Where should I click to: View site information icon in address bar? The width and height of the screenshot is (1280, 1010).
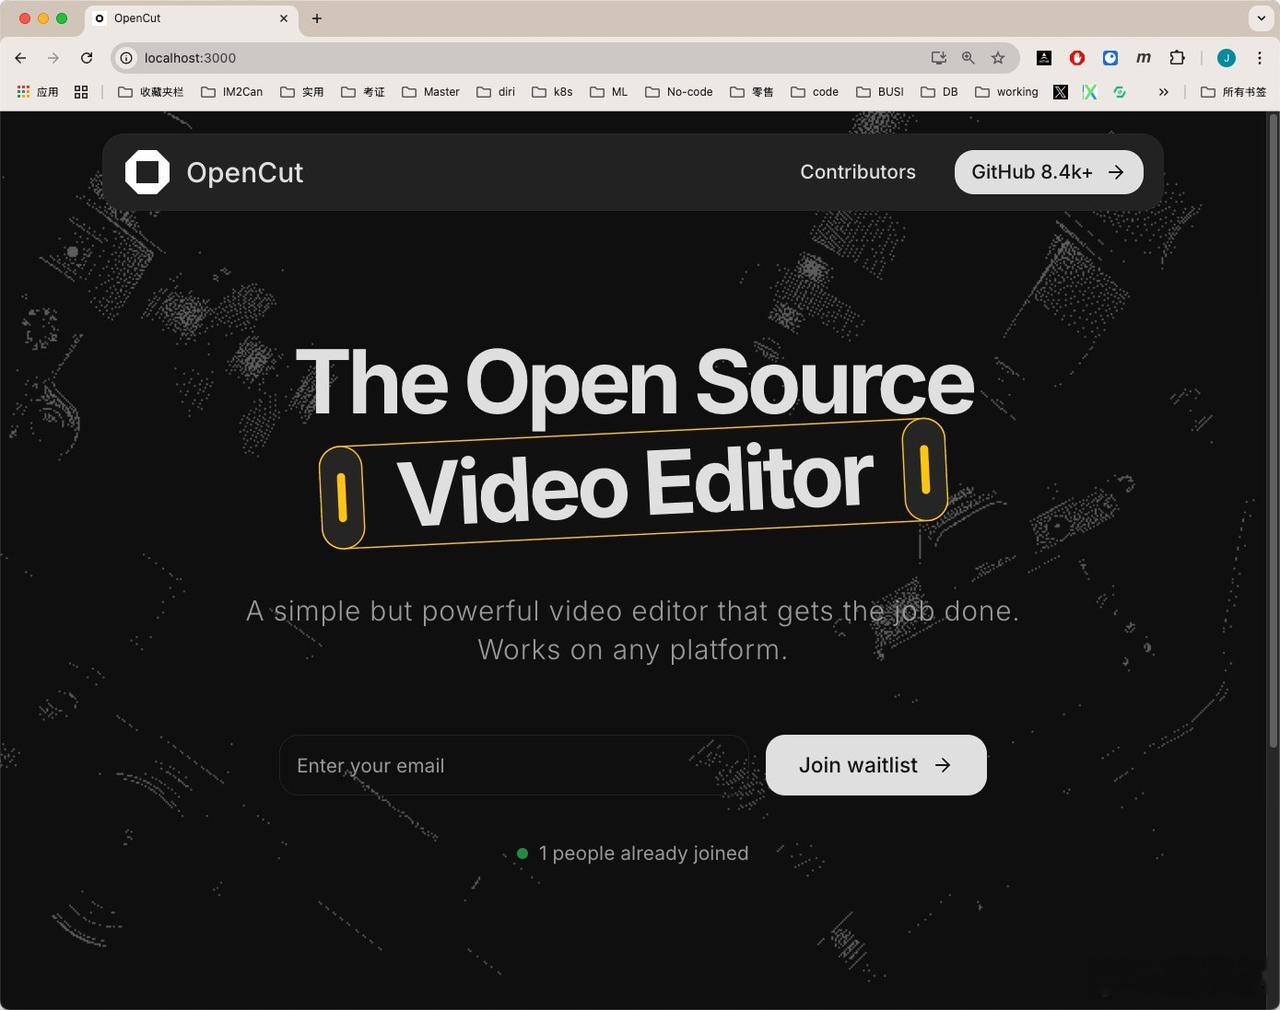[x=127, y=58]
